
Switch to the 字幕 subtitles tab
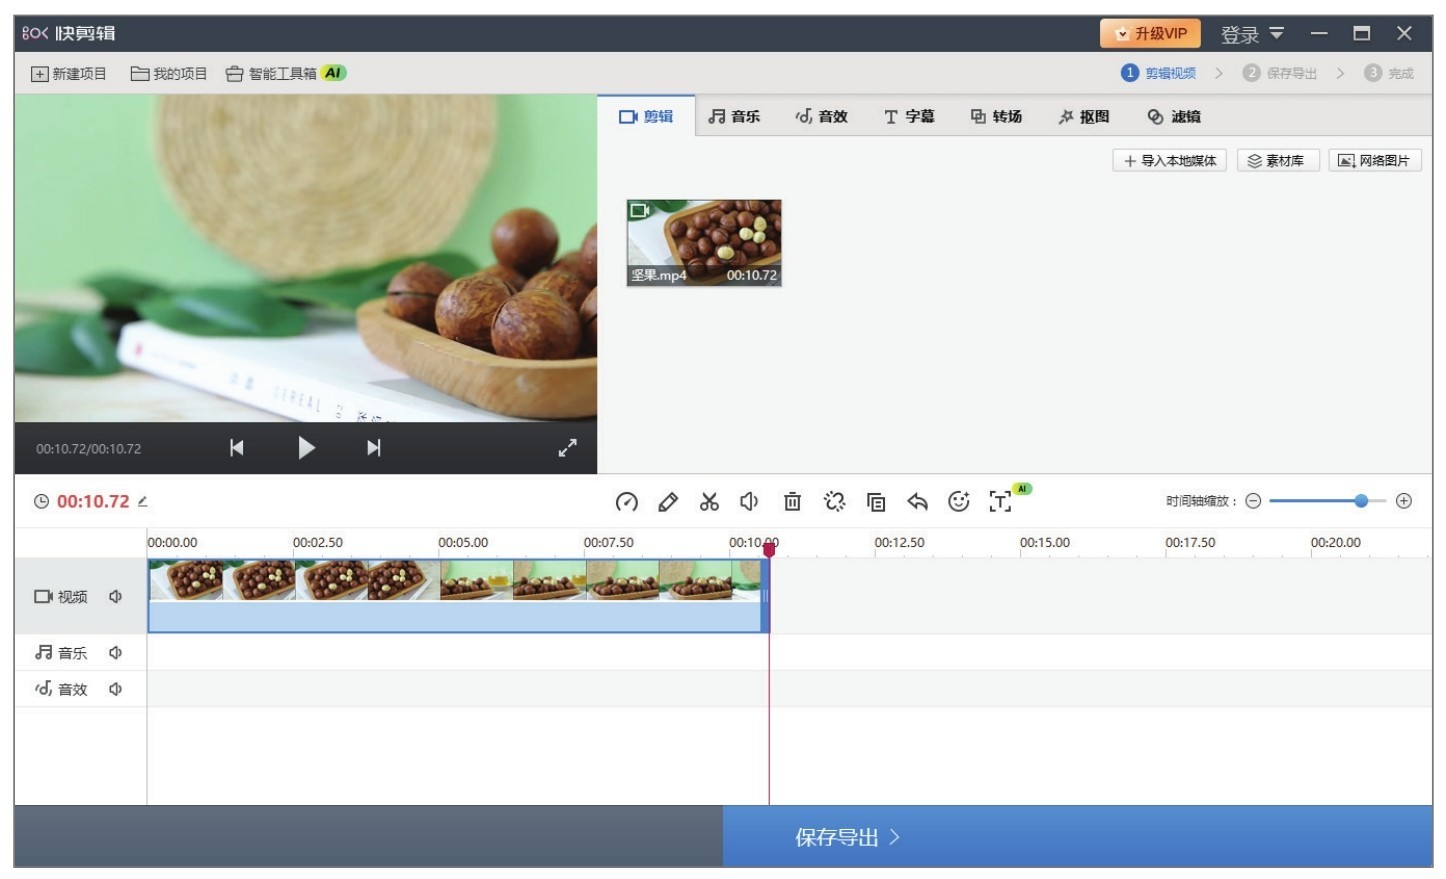point(909,117)
